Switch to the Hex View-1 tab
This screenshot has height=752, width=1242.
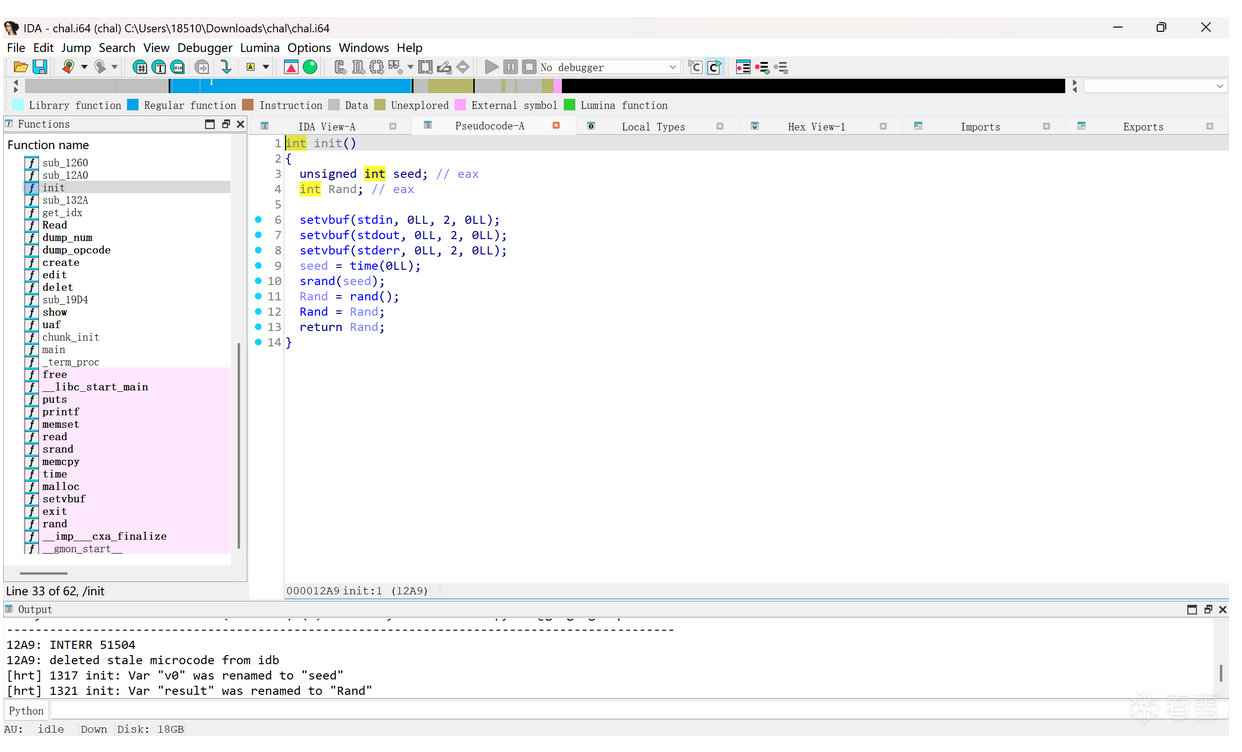[816, 127]
